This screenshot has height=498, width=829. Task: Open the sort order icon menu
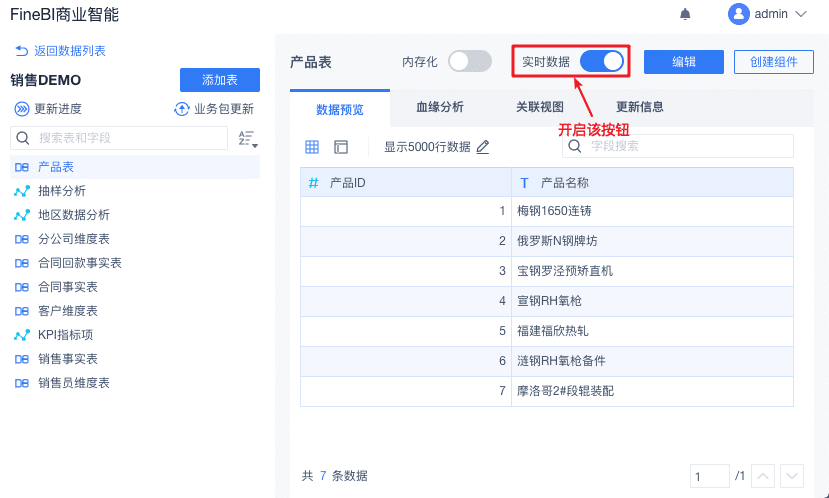click(x=247, y=139)
